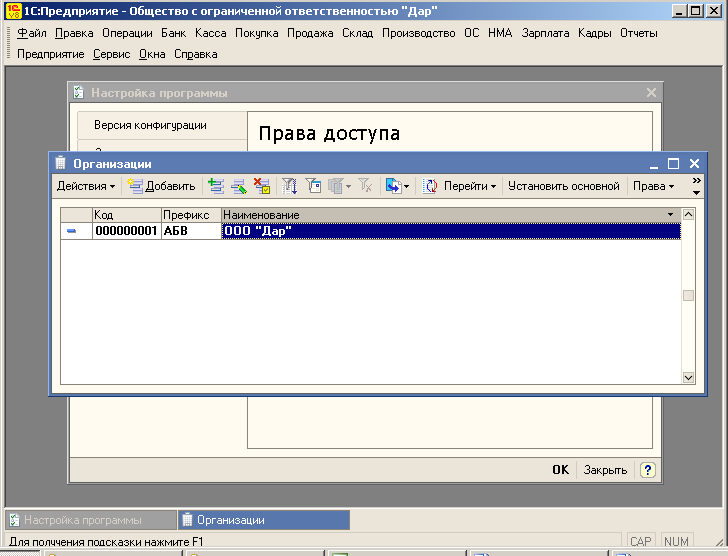Image resolution: width=728 pixels, height=556 pixels.
Task: Open the Операции menu
Action: pyautogui.click(x=127, y=33)
